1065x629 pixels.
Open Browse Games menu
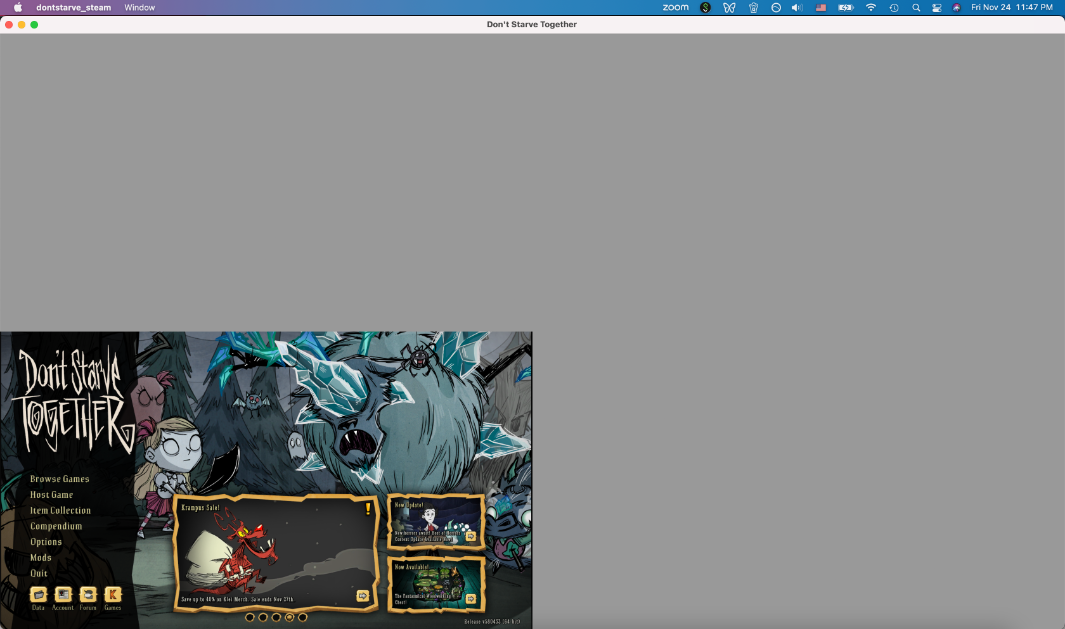[60, 479]
